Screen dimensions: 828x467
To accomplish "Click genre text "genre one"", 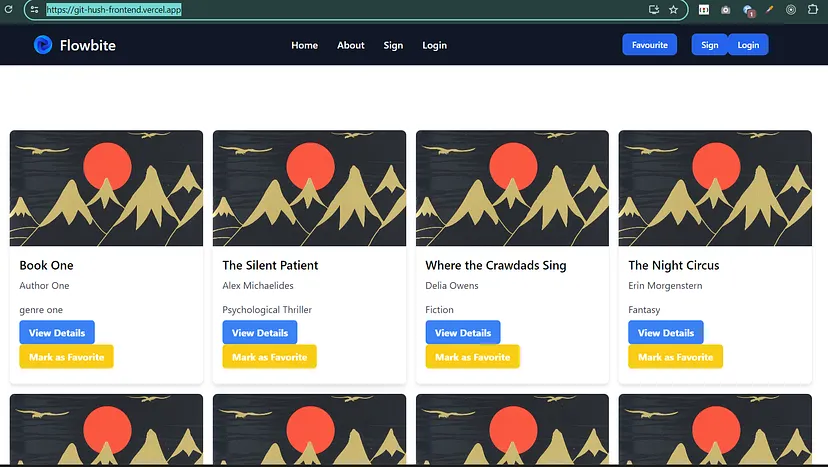I will point(41,310).
